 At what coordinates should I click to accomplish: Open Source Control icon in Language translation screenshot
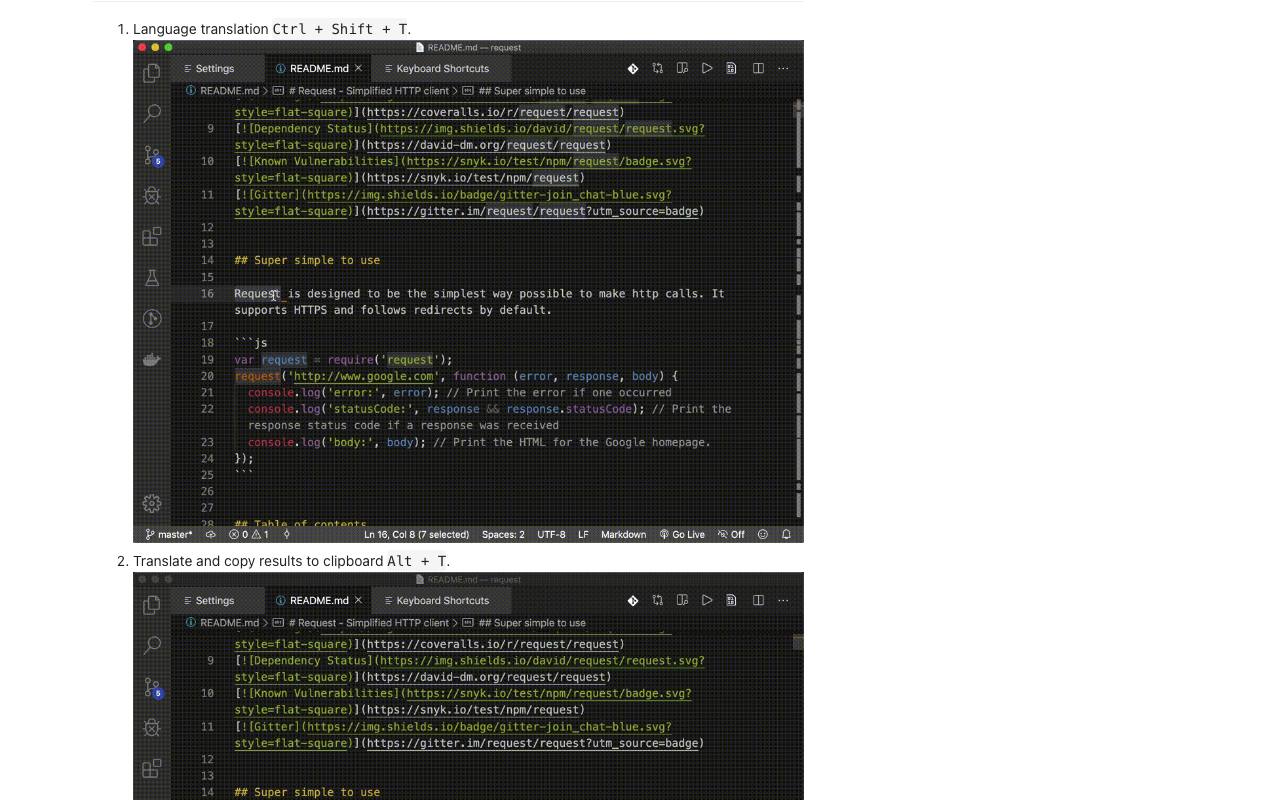click(152, 155)
